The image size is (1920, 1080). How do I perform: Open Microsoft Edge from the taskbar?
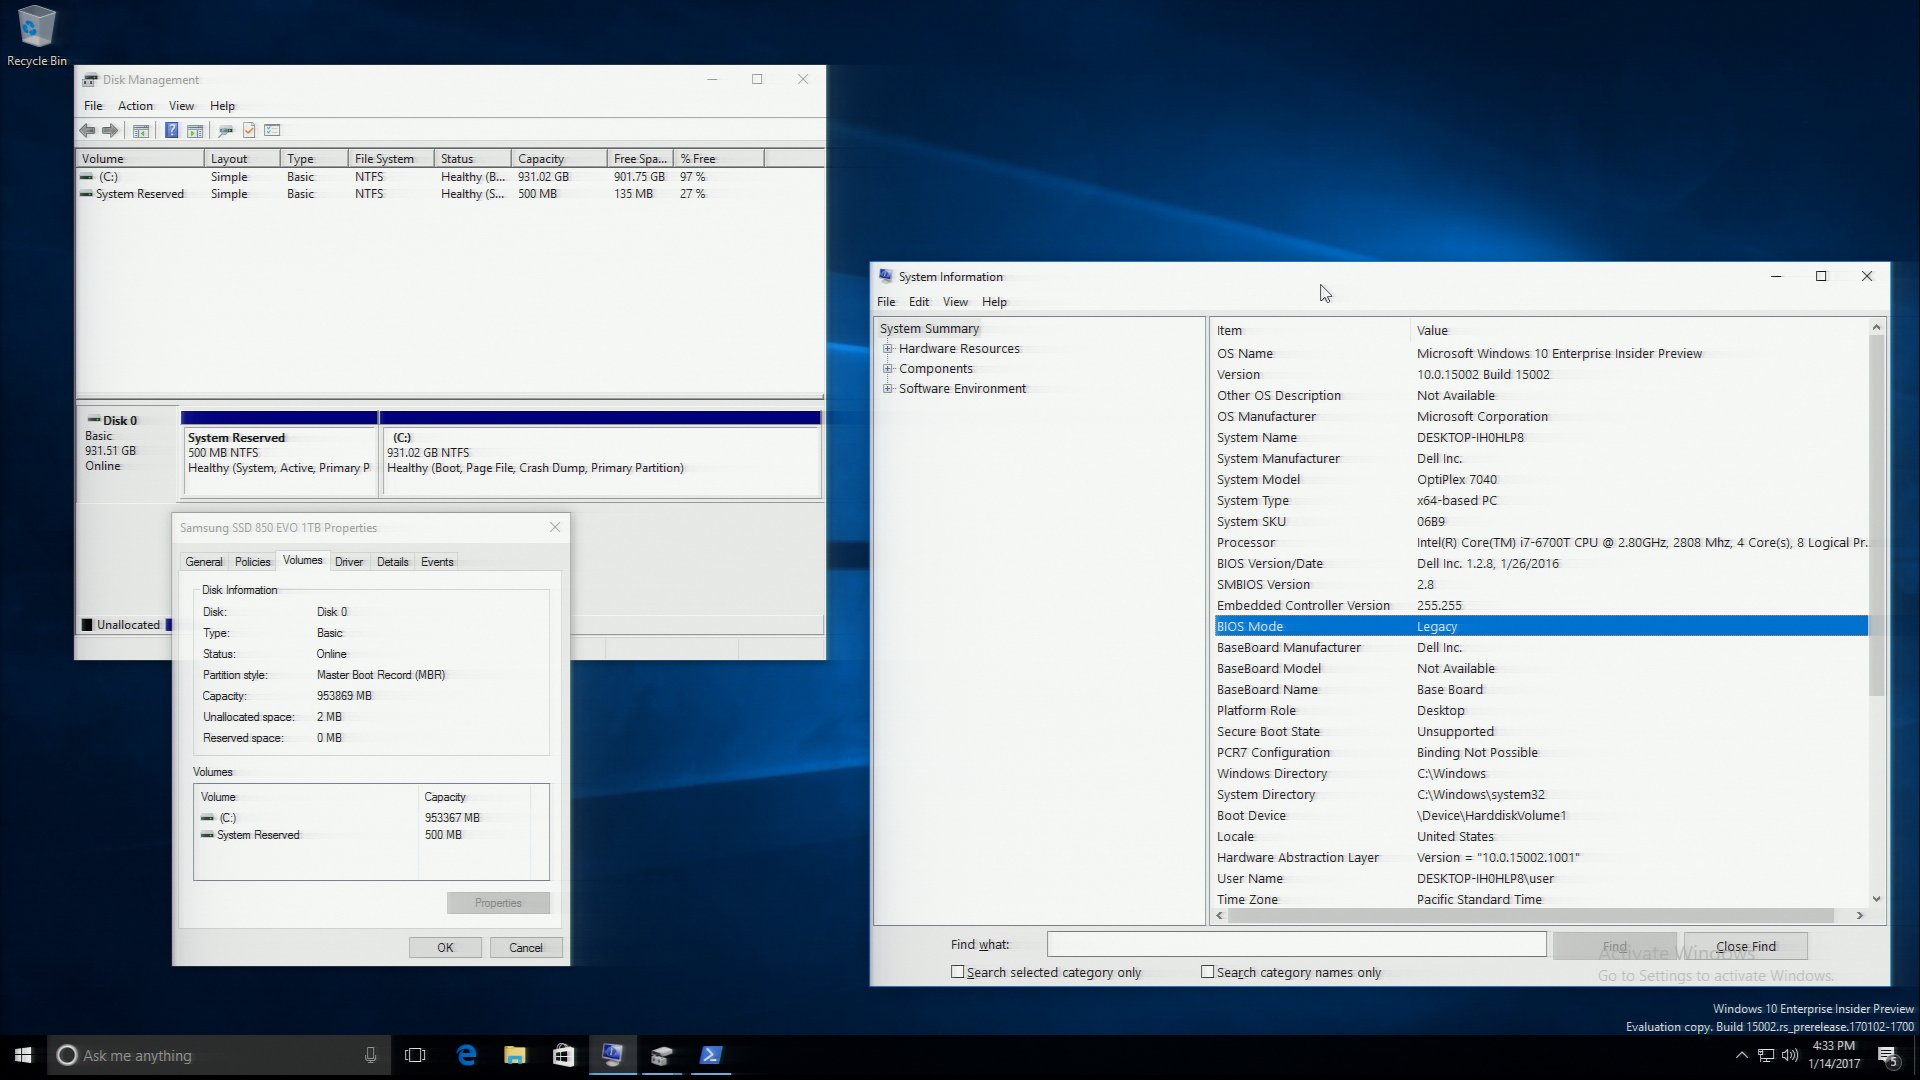click(466, 1055)
